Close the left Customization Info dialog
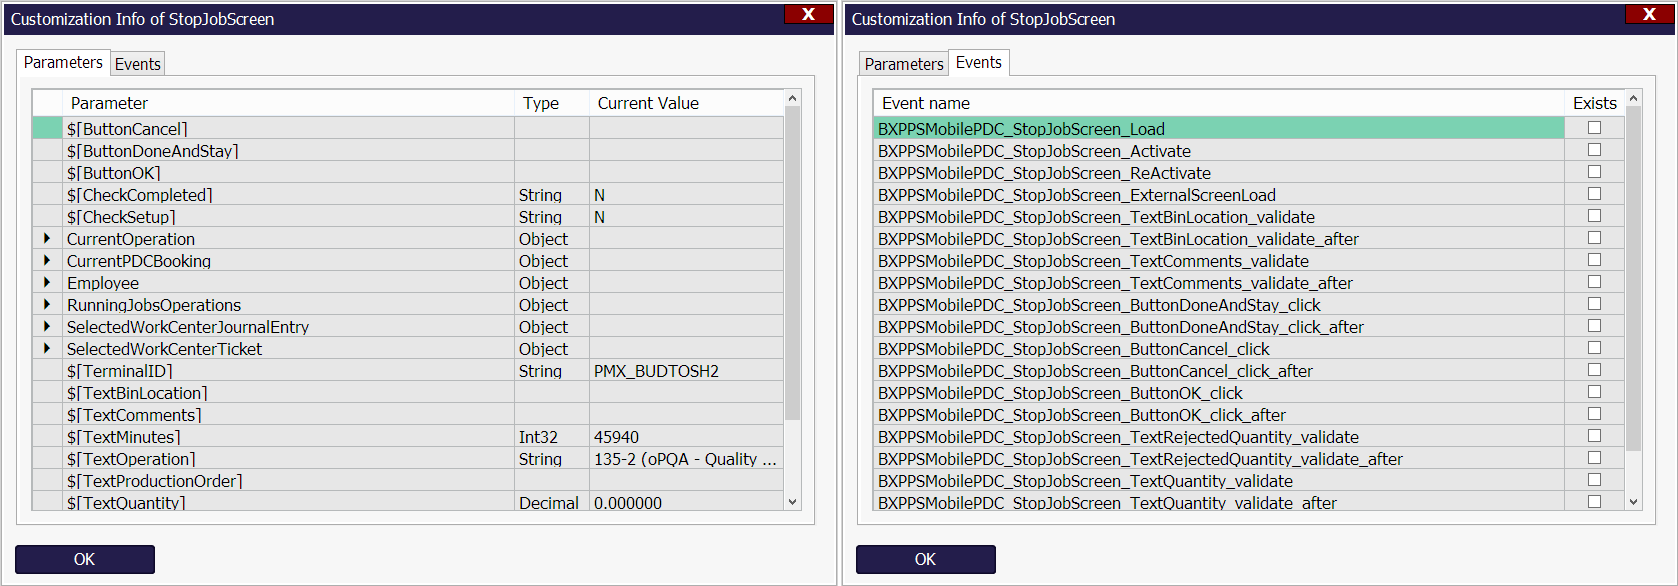Viewport: 1678px width, 586px height. point(808,14)
